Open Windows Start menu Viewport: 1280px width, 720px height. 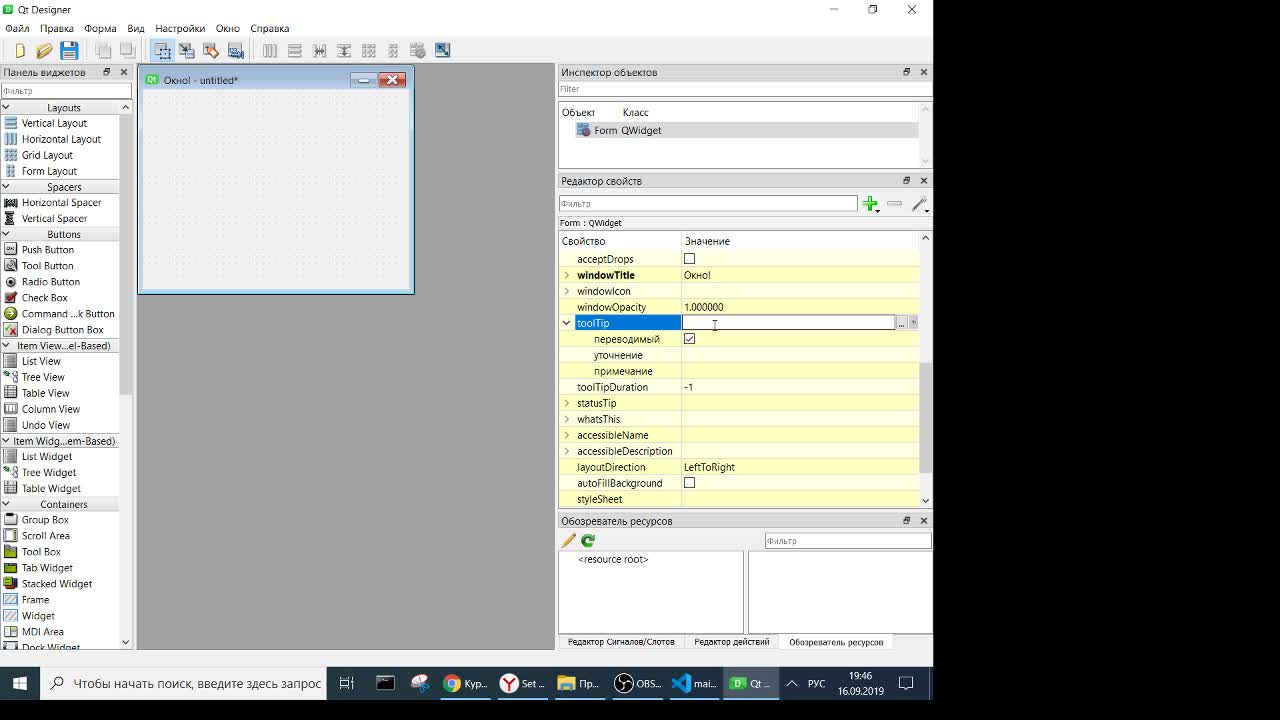20,684
